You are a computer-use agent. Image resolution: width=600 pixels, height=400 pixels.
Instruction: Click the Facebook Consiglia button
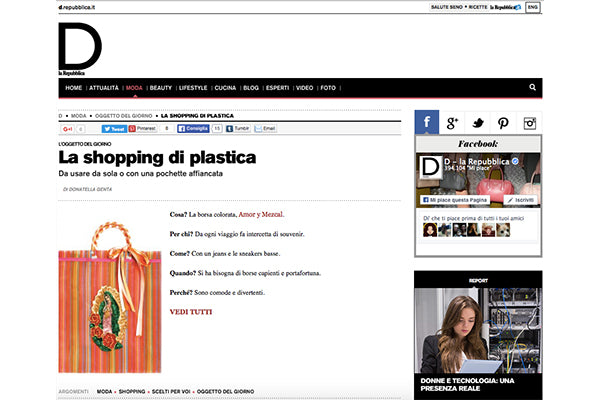coord(193,129)
